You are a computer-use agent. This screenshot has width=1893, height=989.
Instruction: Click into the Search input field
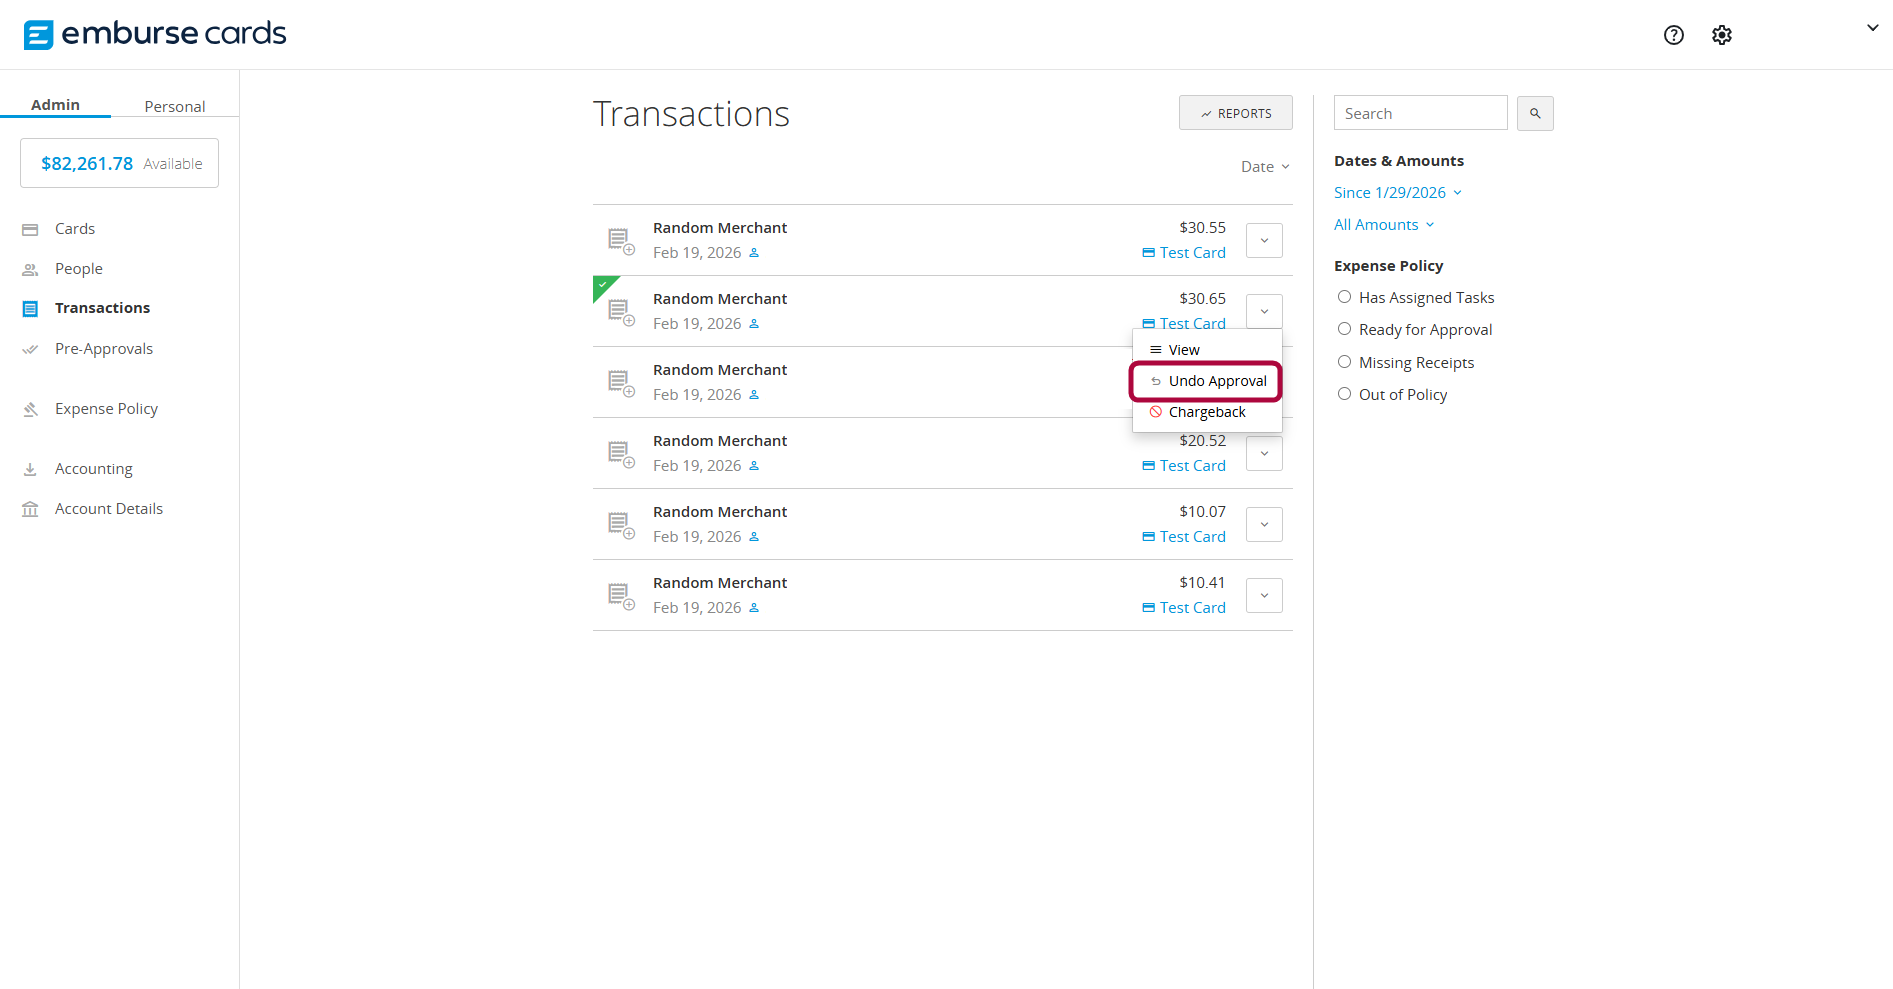coord(1419,113)
